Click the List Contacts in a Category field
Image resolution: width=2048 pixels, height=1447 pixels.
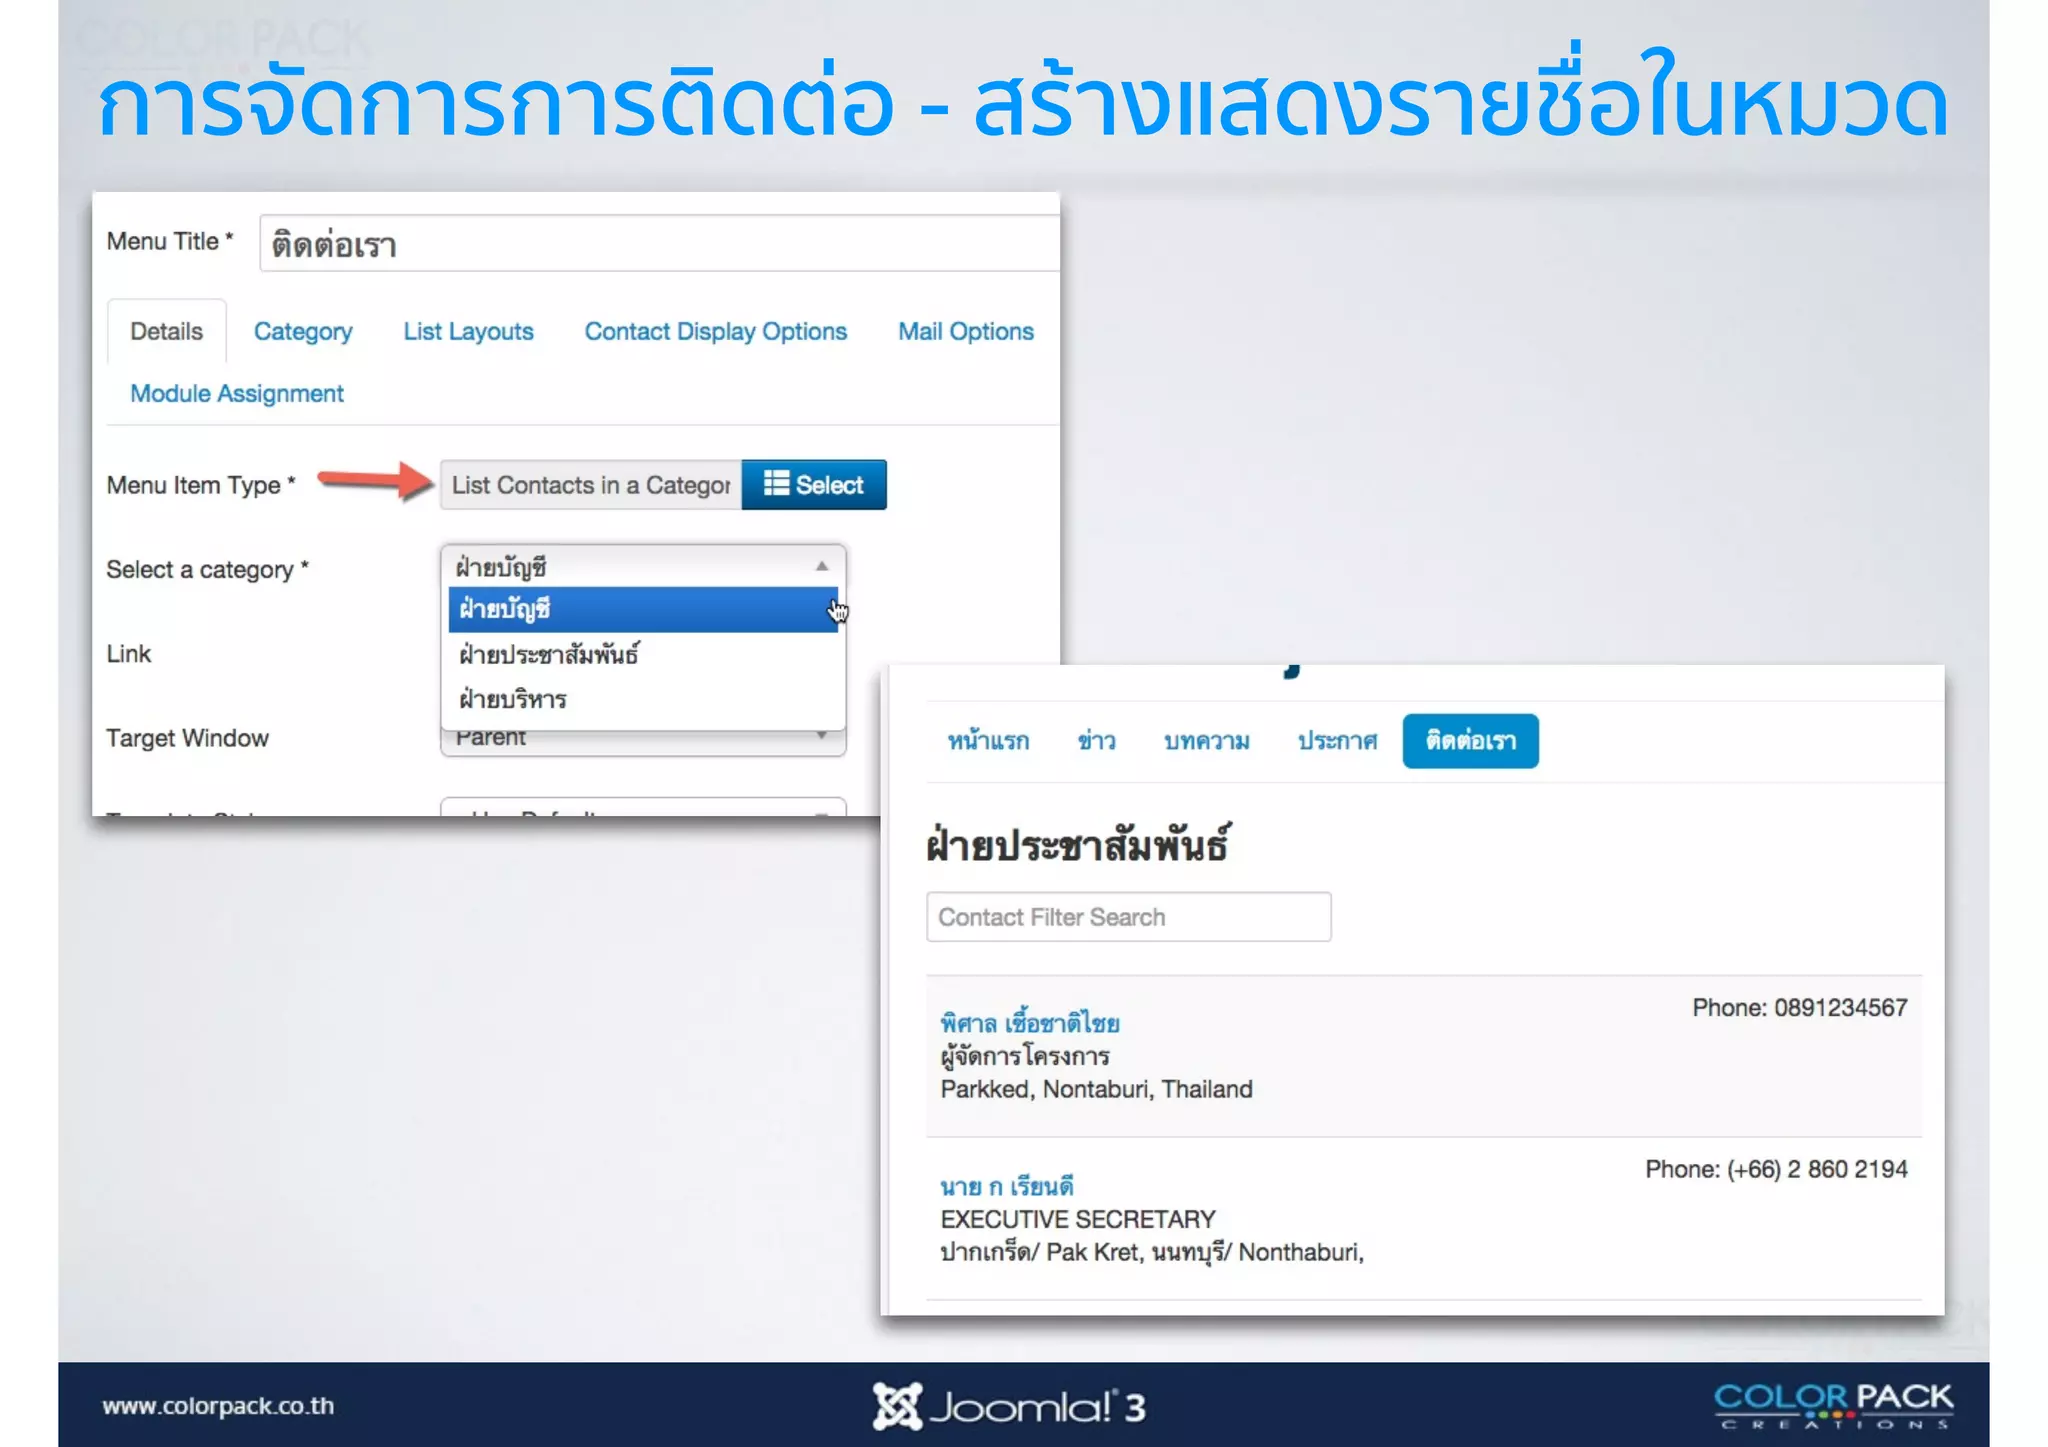(591, 485)
